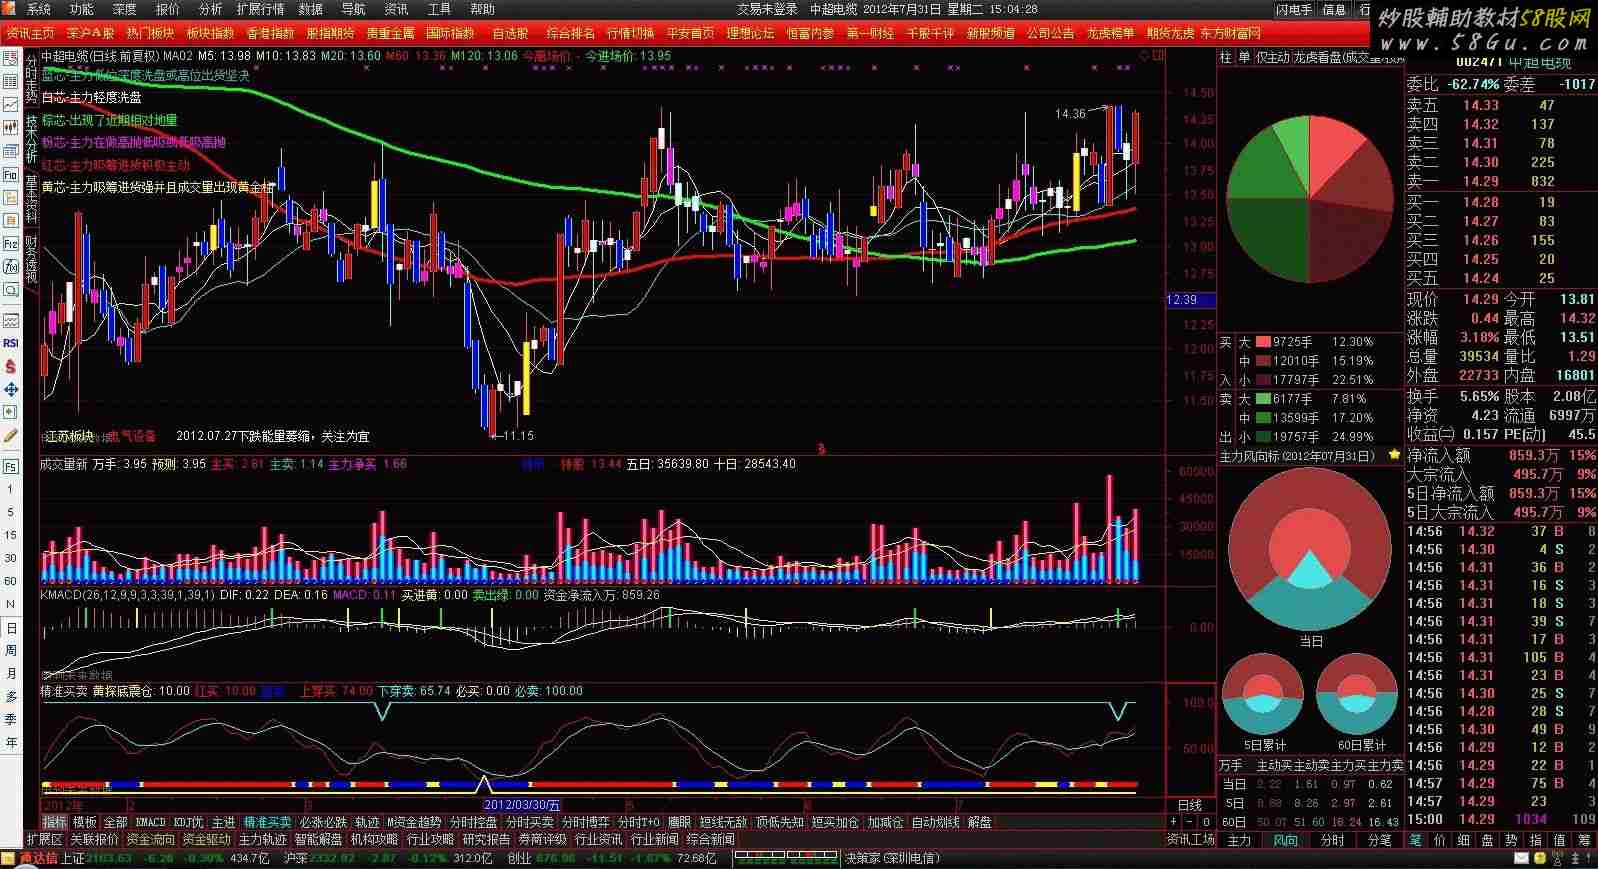The width and height of the screenshot is (1598, 869).
Task: Select the blue four-way move arrows icon
Action: (11, 389)
